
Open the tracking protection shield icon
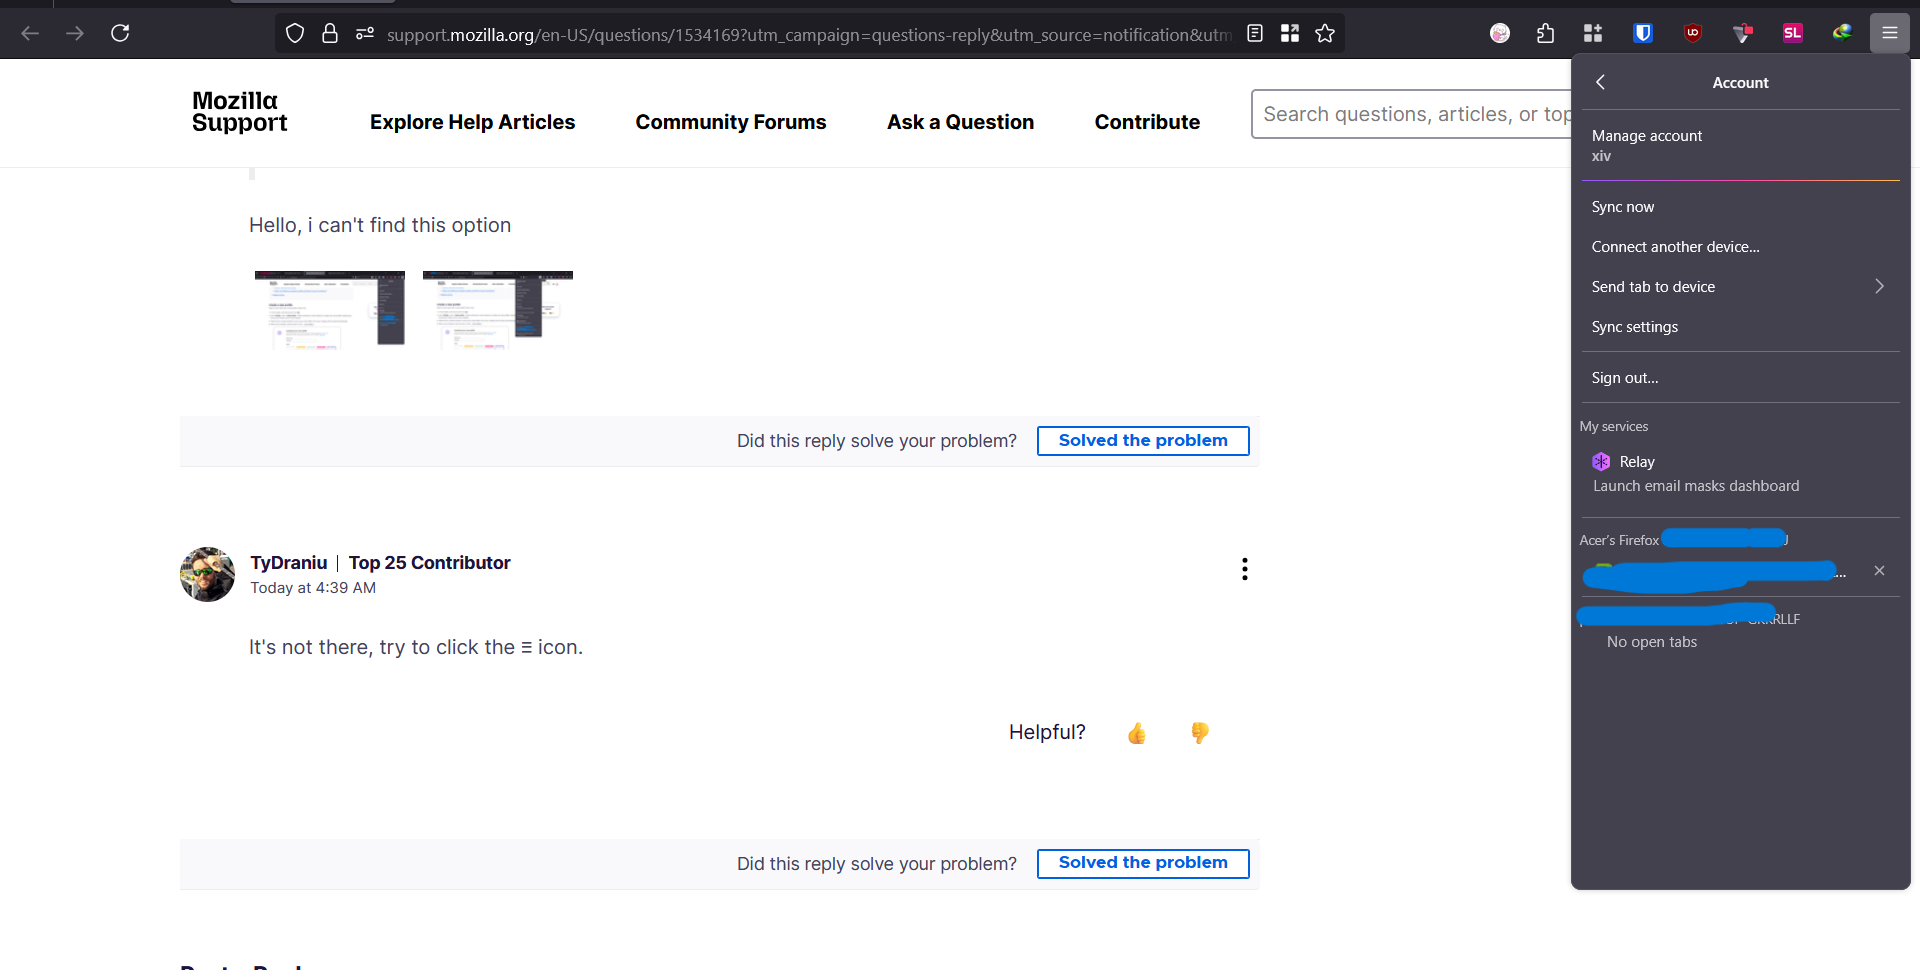(295, 34)
